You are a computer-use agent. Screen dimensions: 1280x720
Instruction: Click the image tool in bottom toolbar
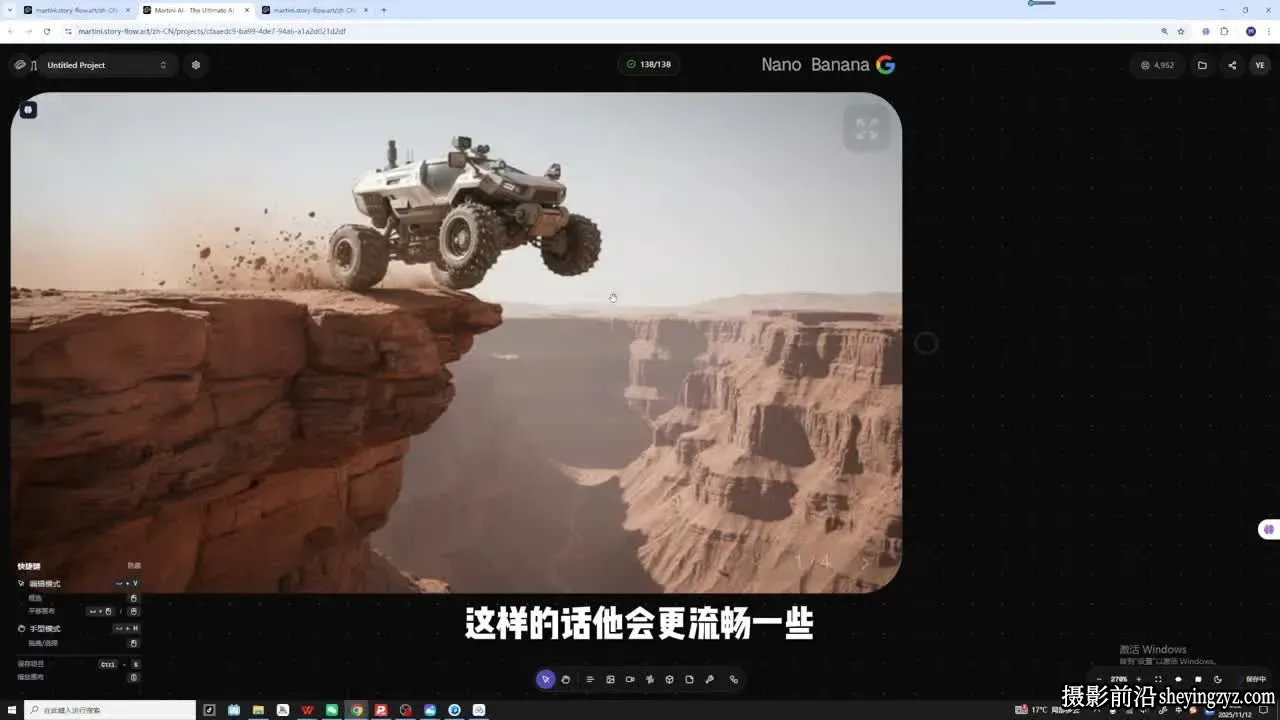click(610, 679)
